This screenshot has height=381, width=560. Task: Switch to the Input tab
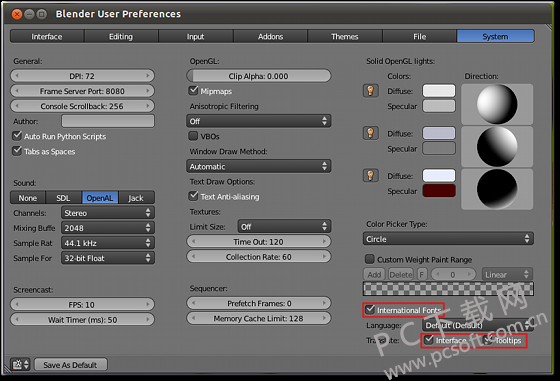pyautogui.click(x=196, y=36)
